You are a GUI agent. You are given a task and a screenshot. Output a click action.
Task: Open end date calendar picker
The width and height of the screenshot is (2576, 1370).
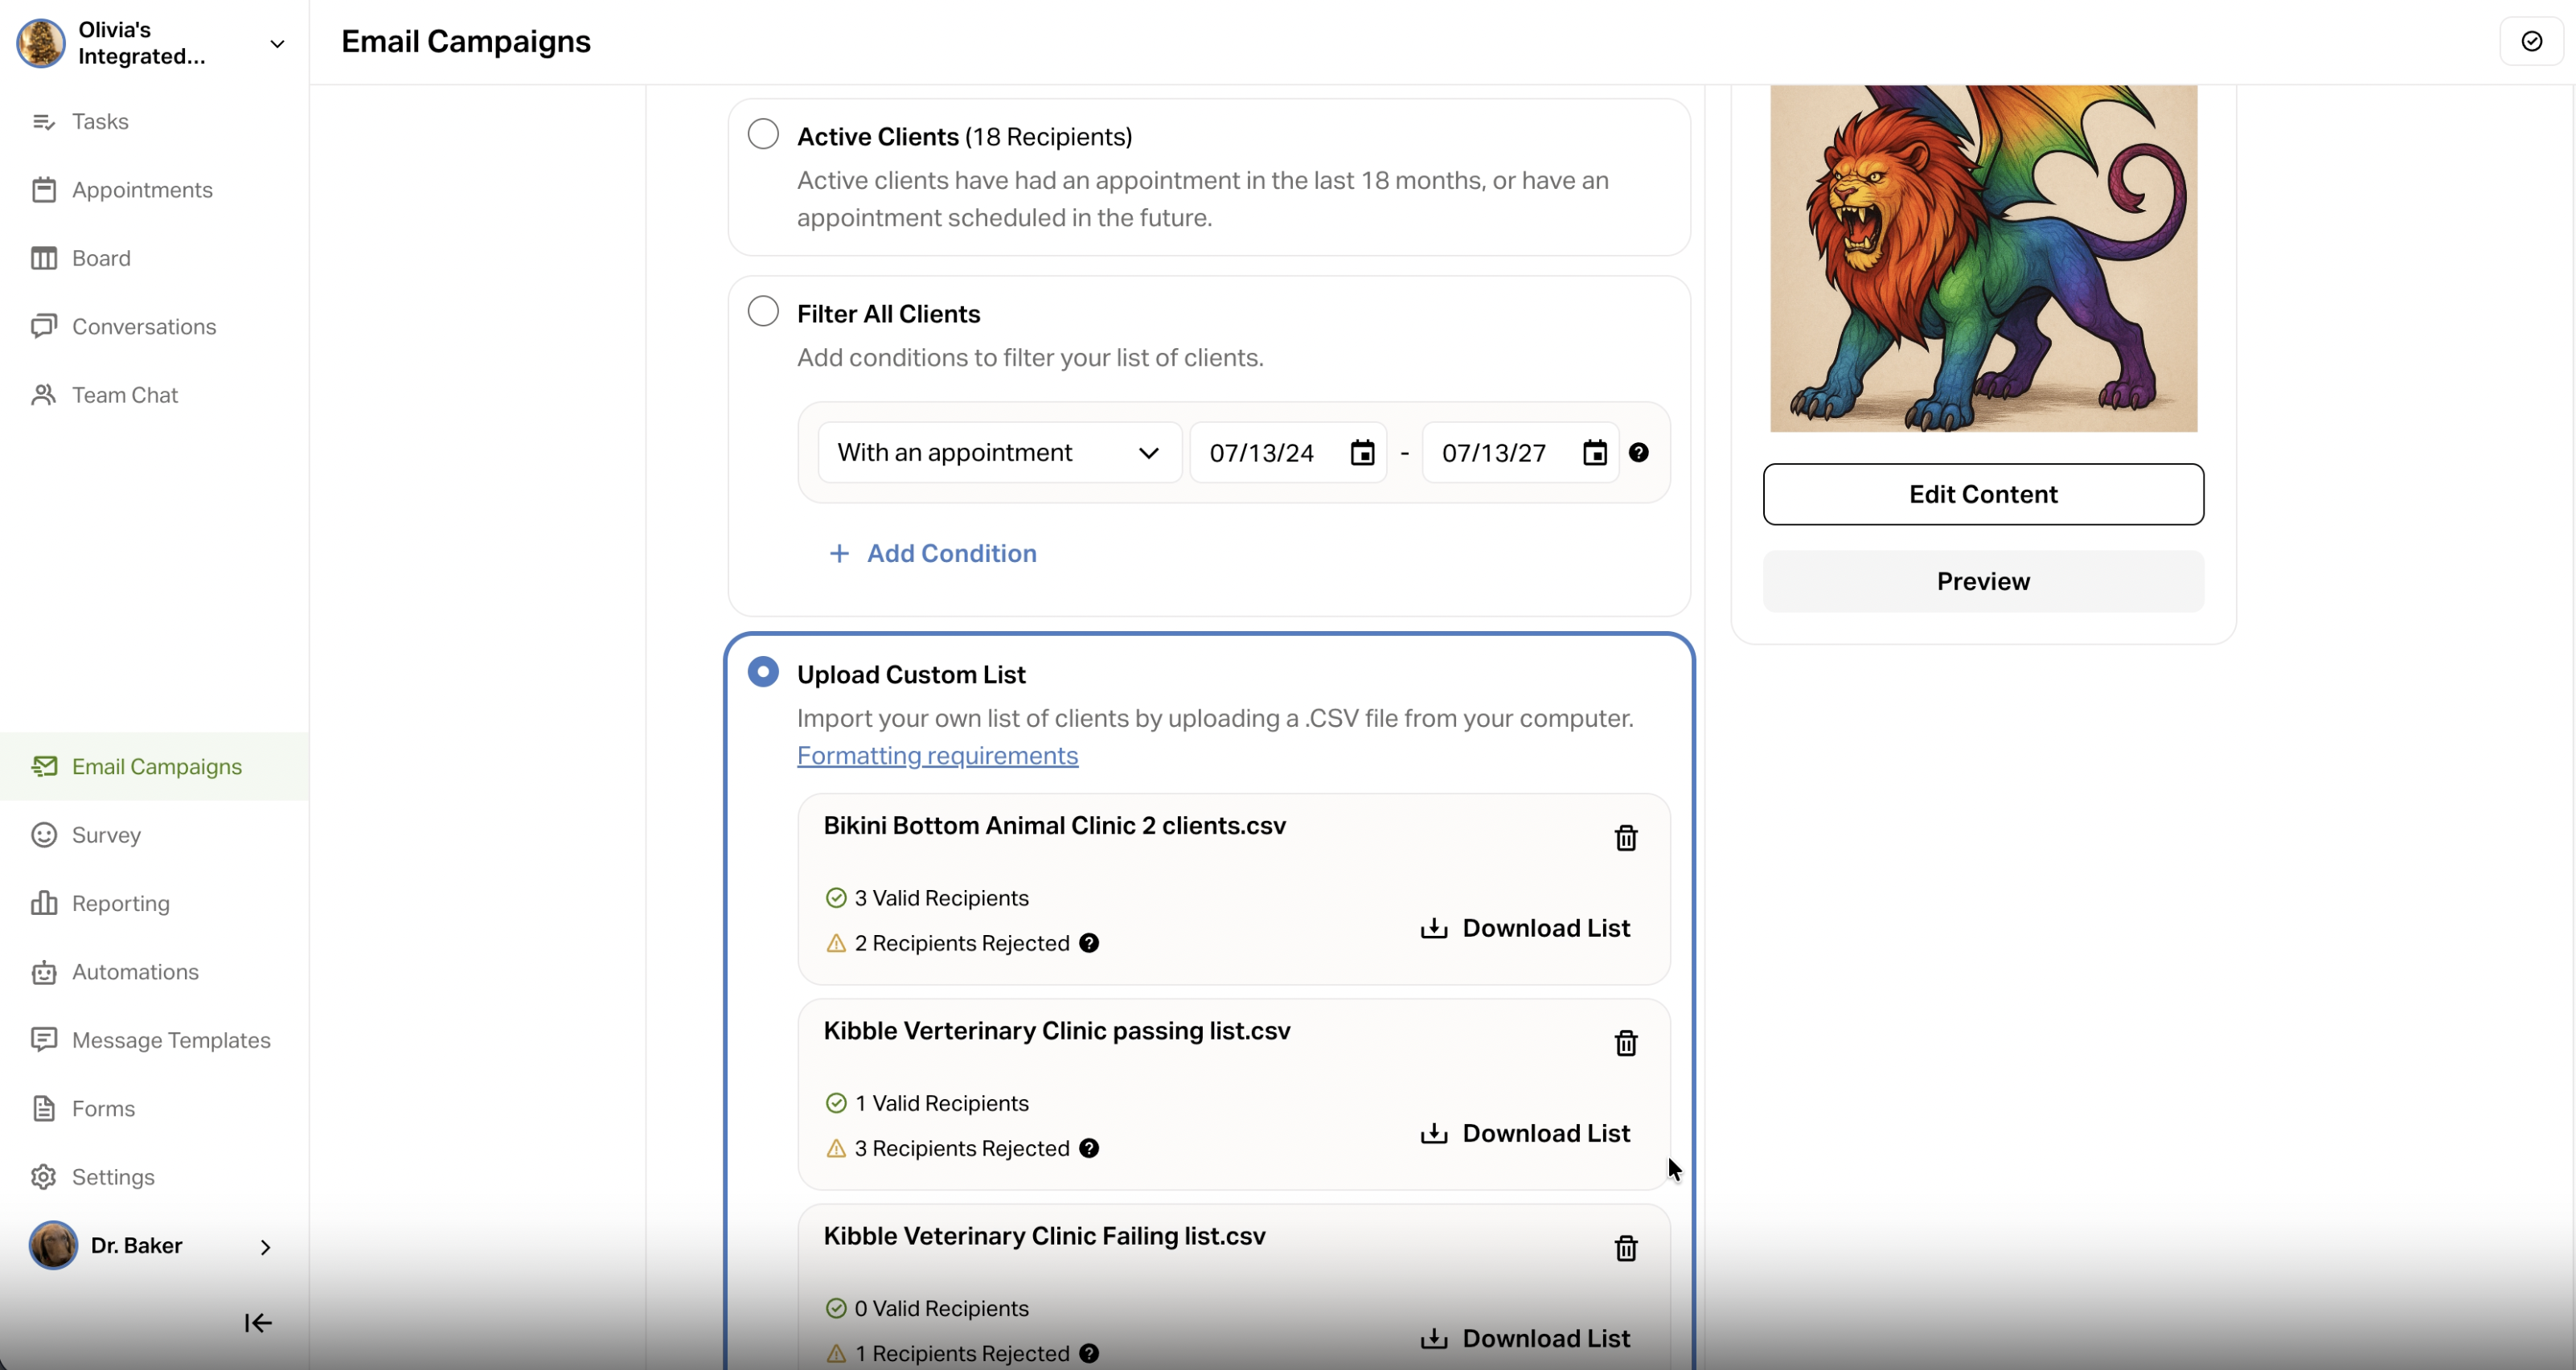[x=1595, y=453]
